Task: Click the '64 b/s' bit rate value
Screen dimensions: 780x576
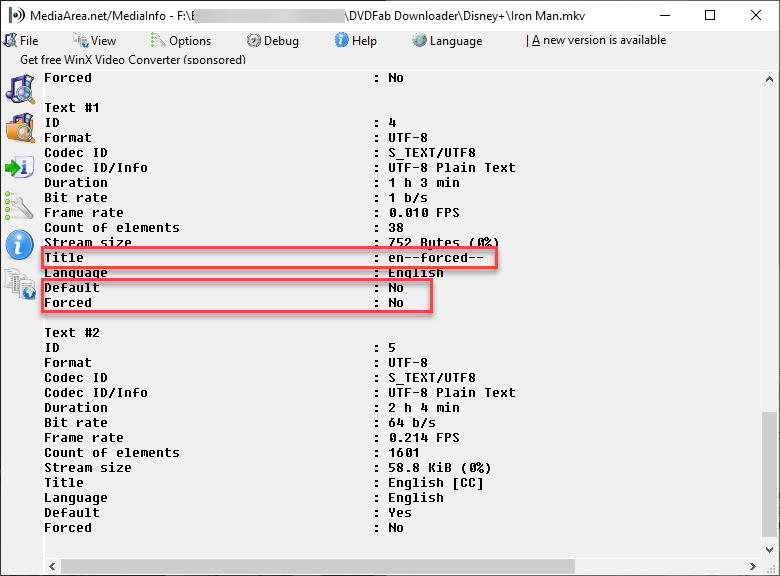Action: tap(412, 422)
